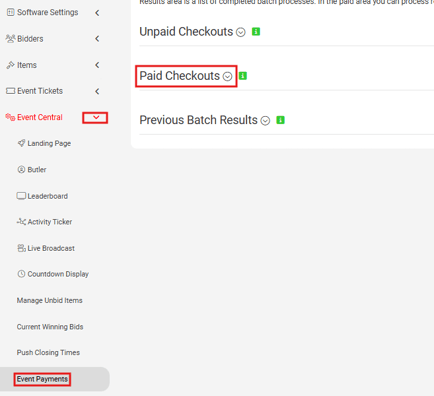Viewport: 434px width, 396px height.
Task: Select the Live Broadcast entry
Action: tap(46, 248)
